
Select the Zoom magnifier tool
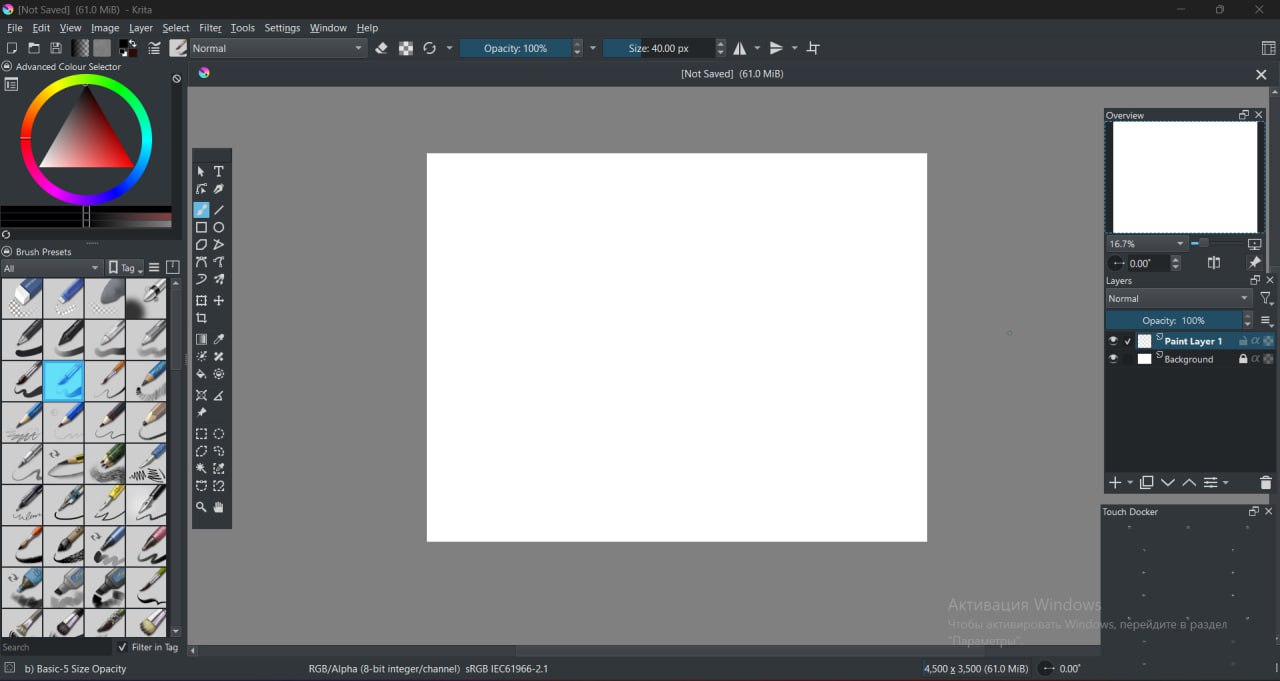(x=201, y=507)
